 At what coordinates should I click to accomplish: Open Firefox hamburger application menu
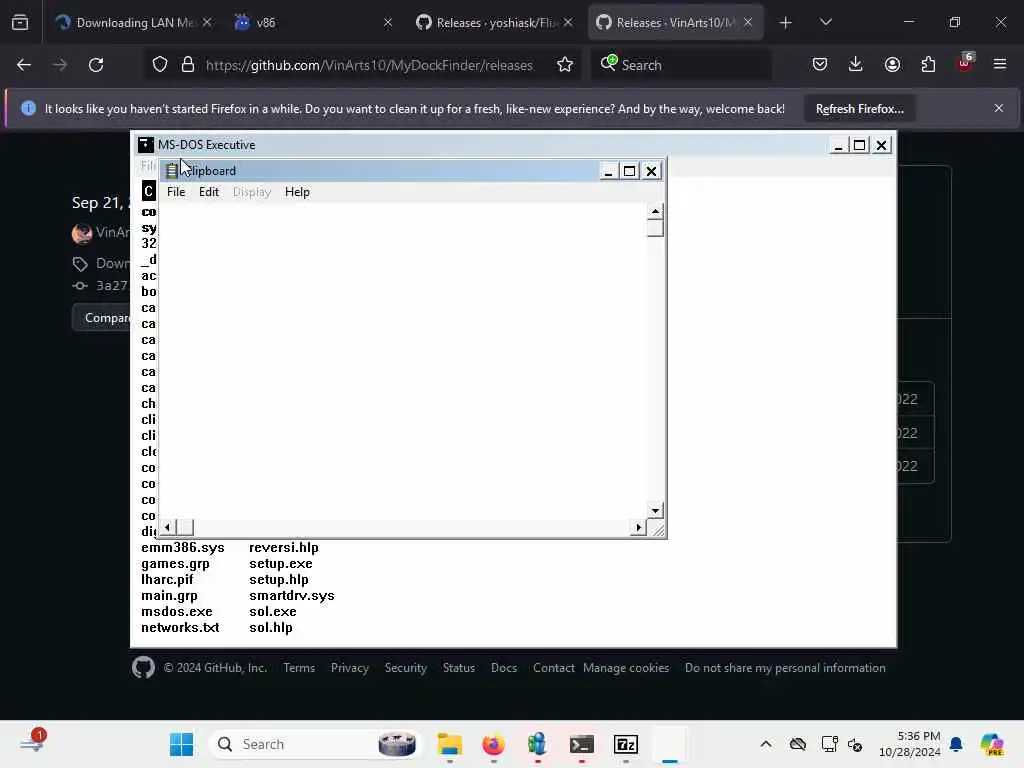click(1000, 65)
